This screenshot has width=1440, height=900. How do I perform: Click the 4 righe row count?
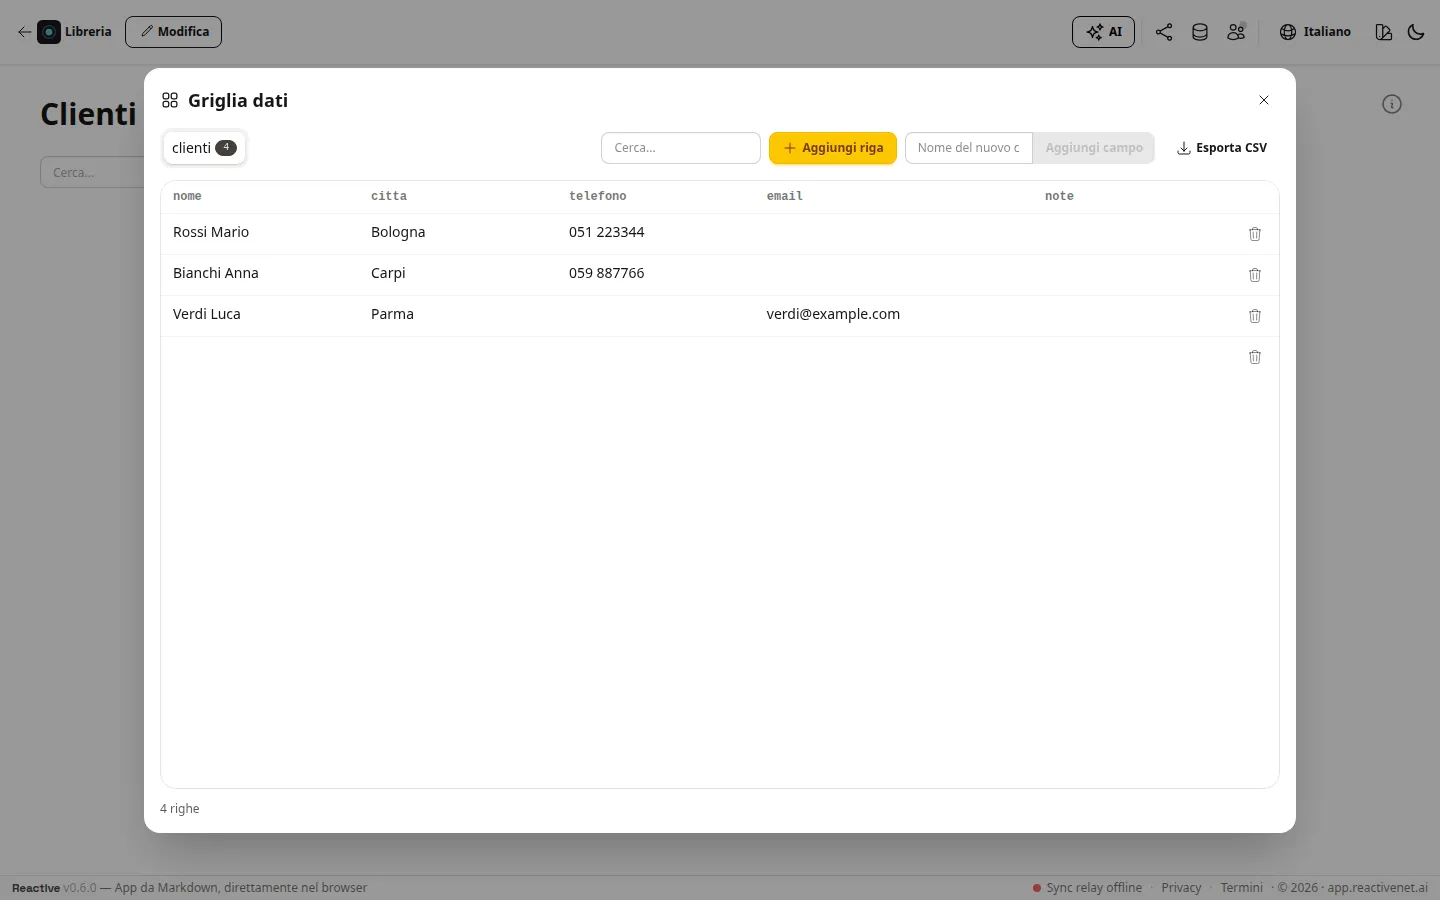coord(180,809)
